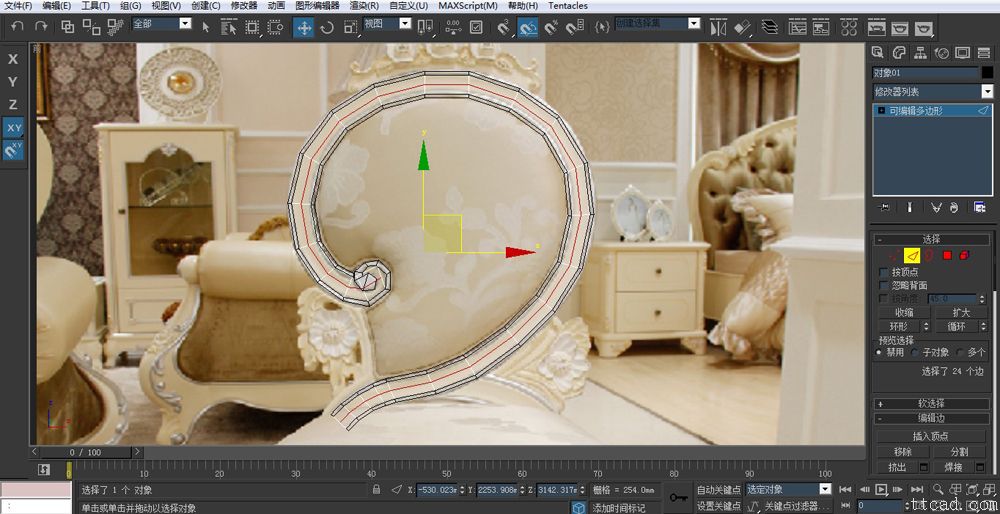Open Select by Name list tool

[228, 27]
